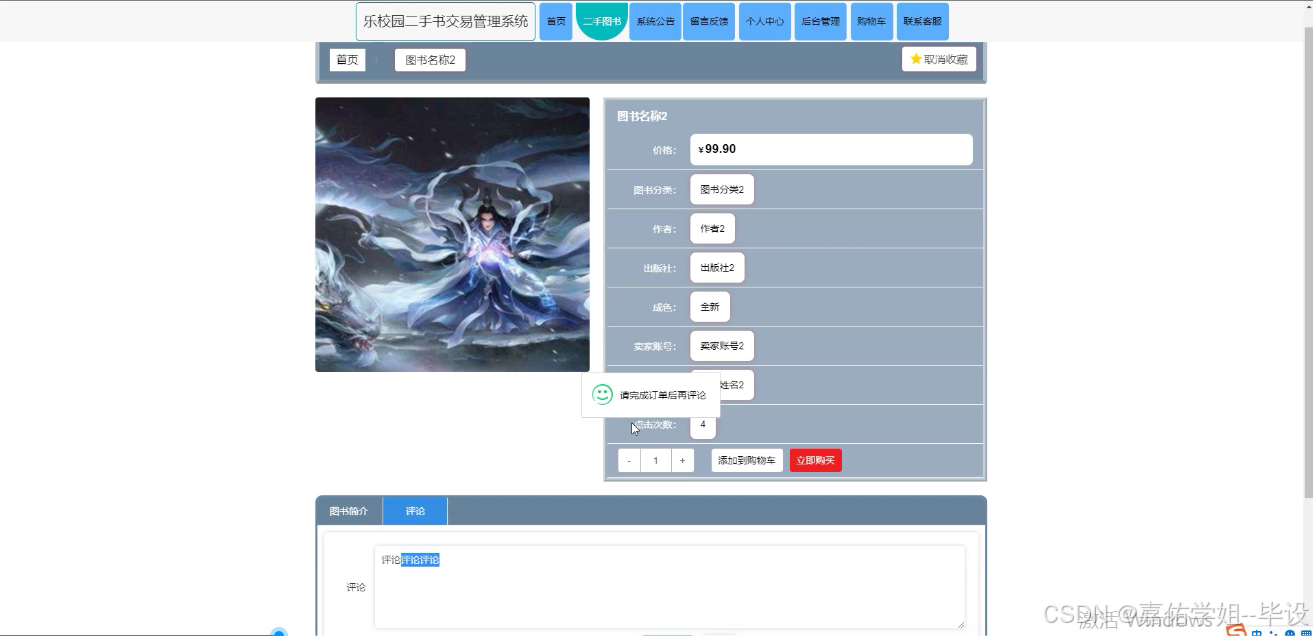Switch to the 图书简介 tab
1313x636 pixels.
tap(349, 511)
